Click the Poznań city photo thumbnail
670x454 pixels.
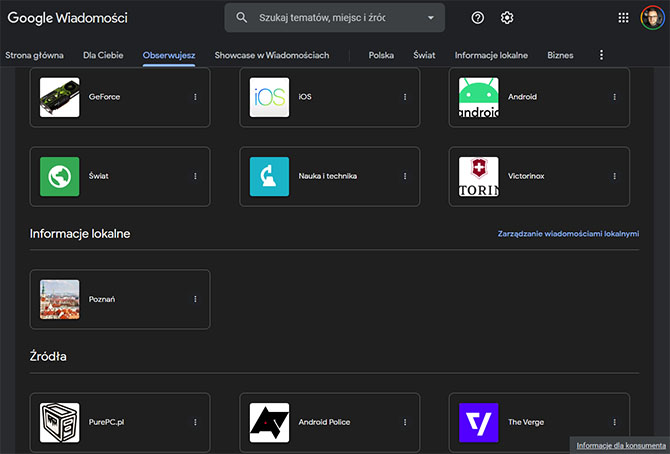(59, 299)
